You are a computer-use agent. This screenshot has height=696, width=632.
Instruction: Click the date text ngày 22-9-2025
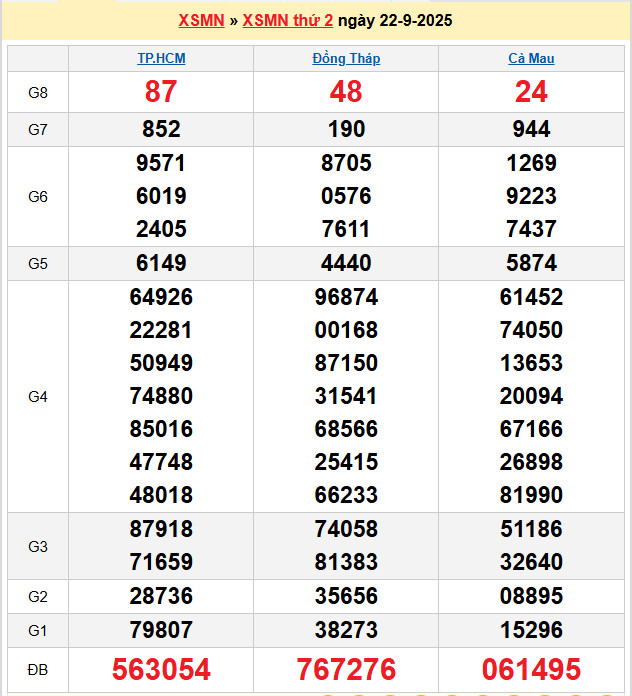[x=395, y=21]
